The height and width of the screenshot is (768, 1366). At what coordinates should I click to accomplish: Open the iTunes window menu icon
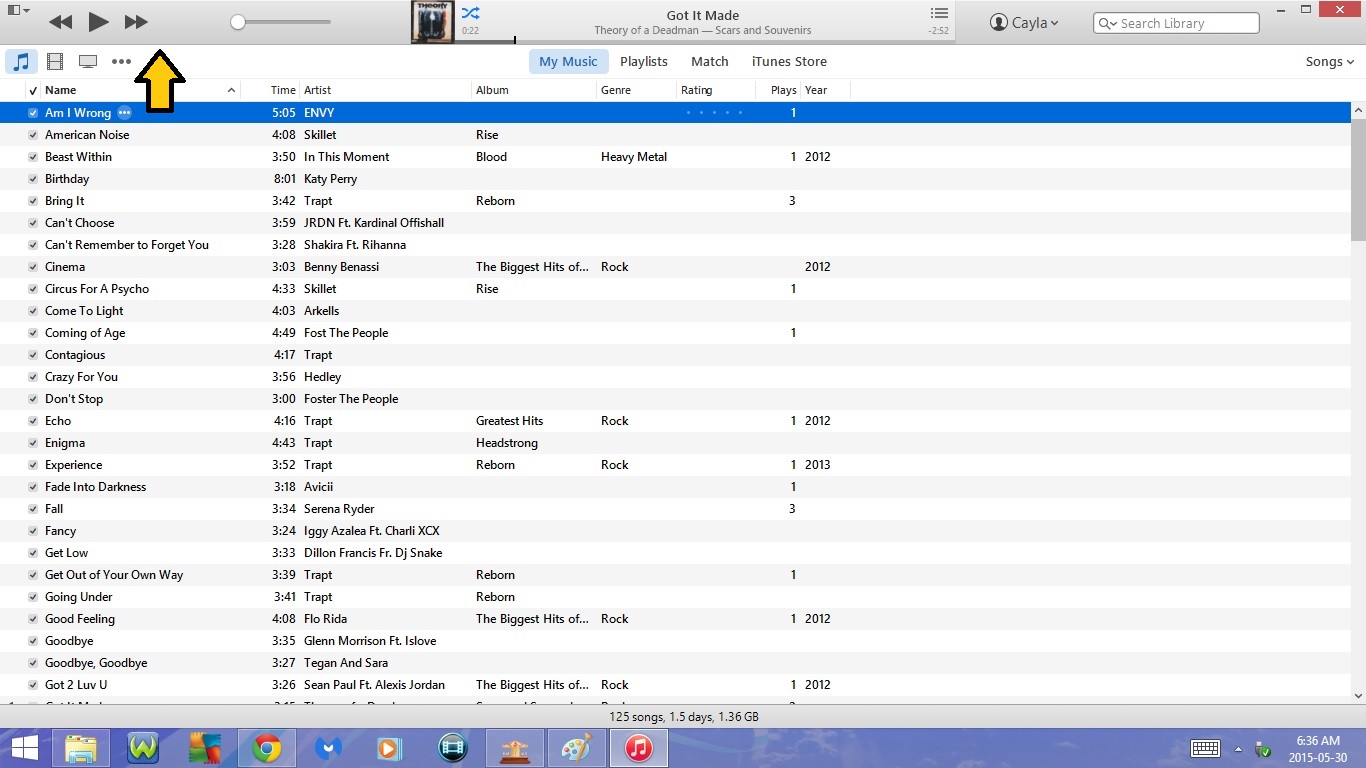click(x=18, y=11)
